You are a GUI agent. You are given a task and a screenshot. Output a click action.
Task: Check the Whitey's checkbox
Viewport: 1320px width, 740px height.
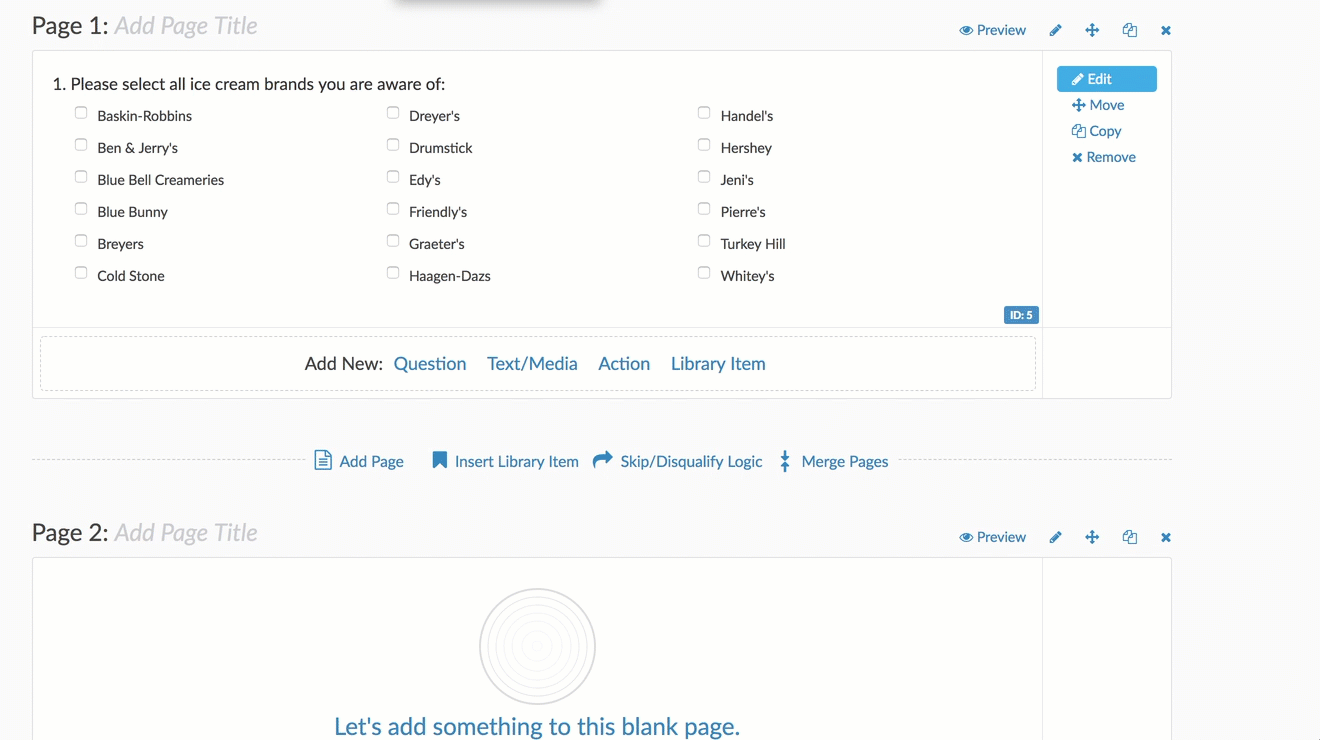(704, 273)
